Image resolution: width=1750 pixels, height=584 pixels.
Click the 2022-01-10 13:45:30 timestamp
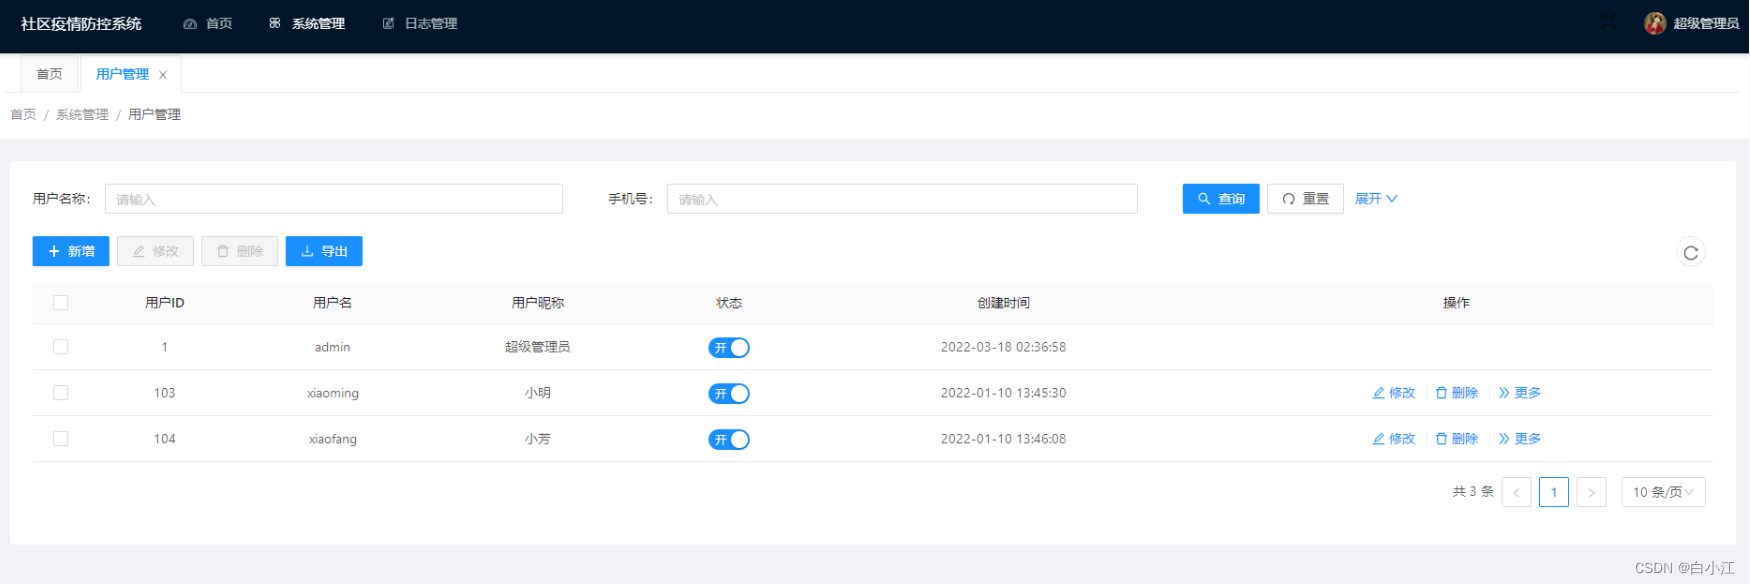coord(1004,393)
